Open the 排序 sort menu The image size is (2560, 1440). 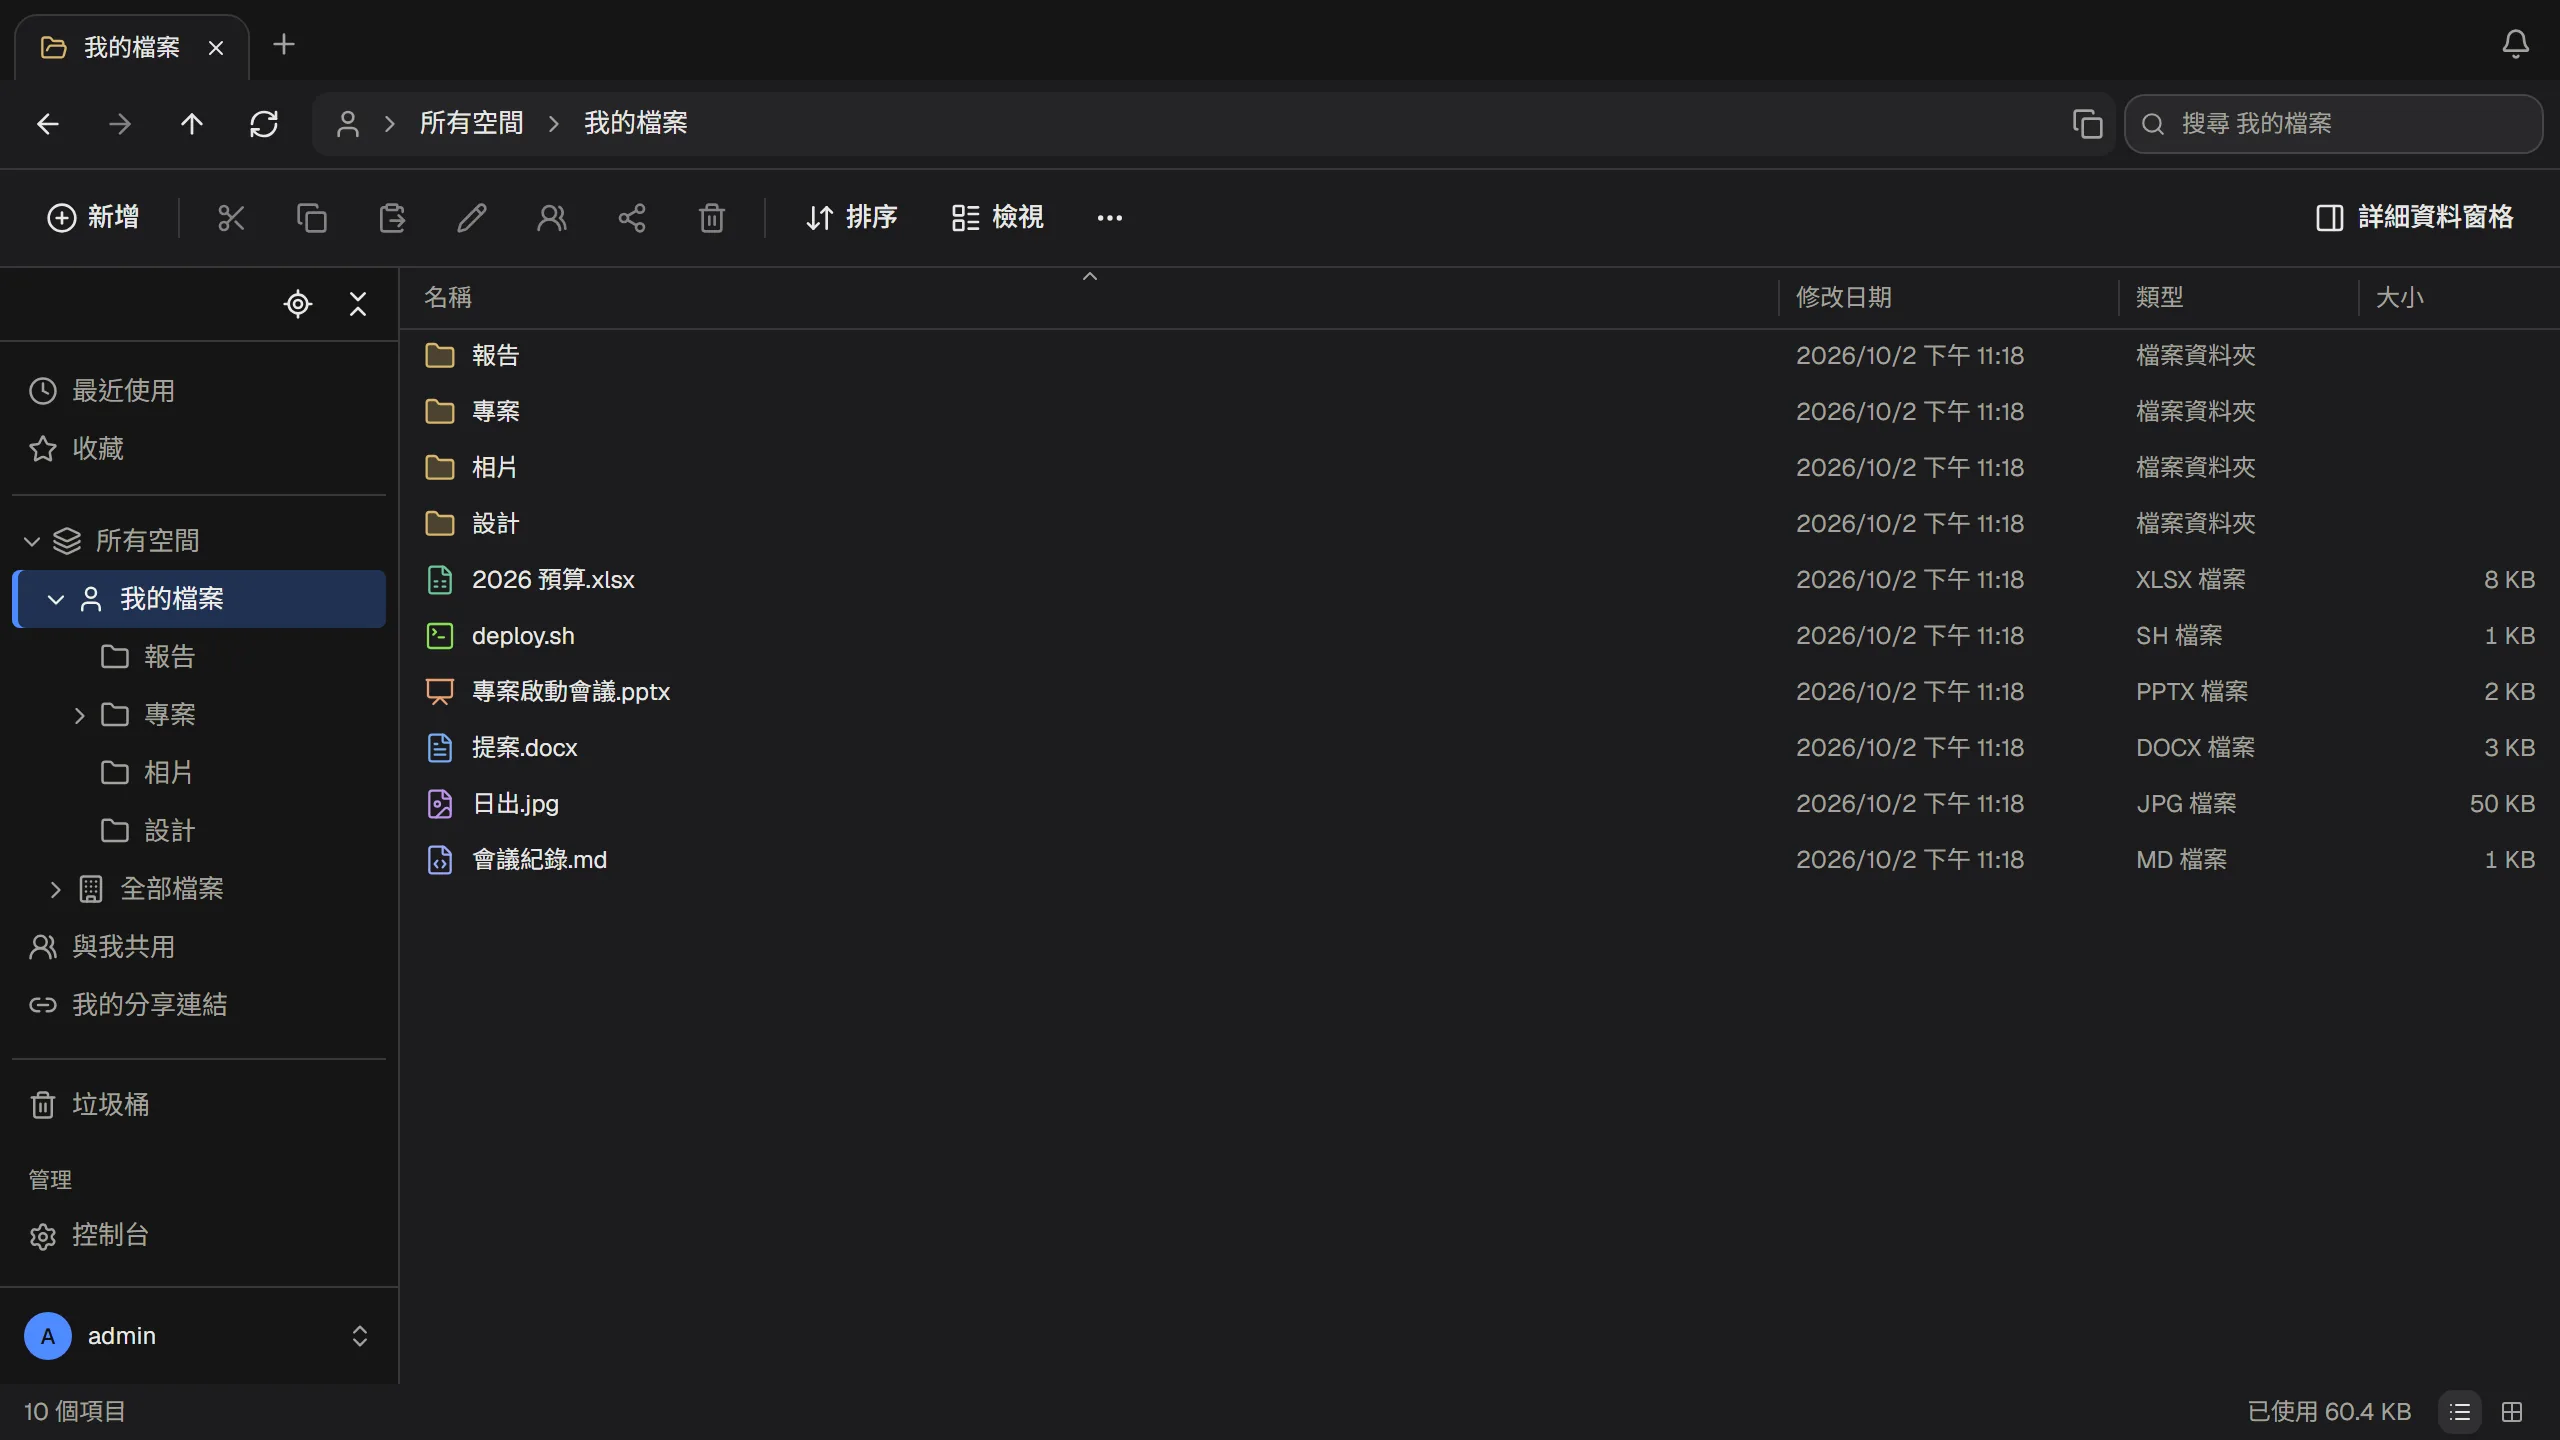tap(851, 218)
